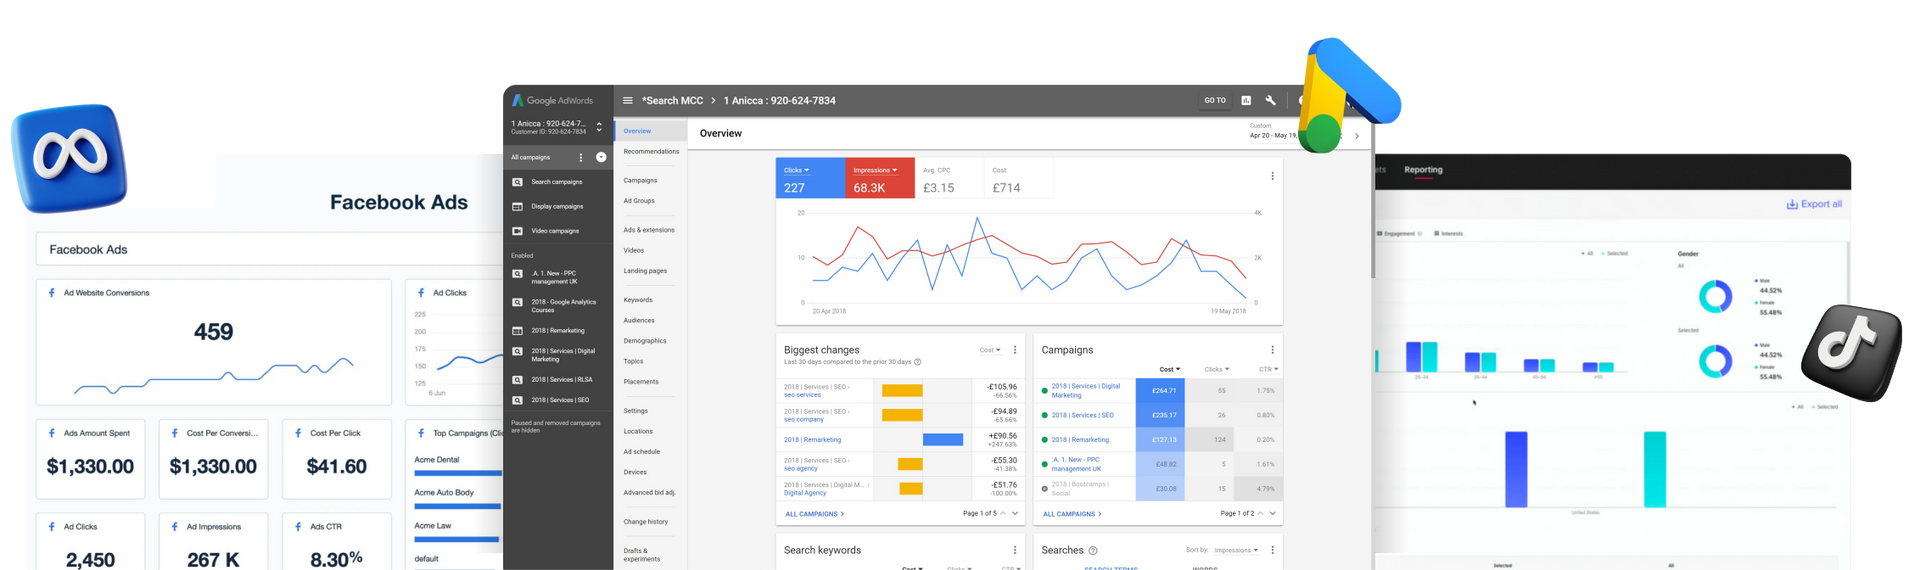Open Landing pages in the page menu
The height and width of the screenshot is (570, 1920).
(x=645, y=271)
